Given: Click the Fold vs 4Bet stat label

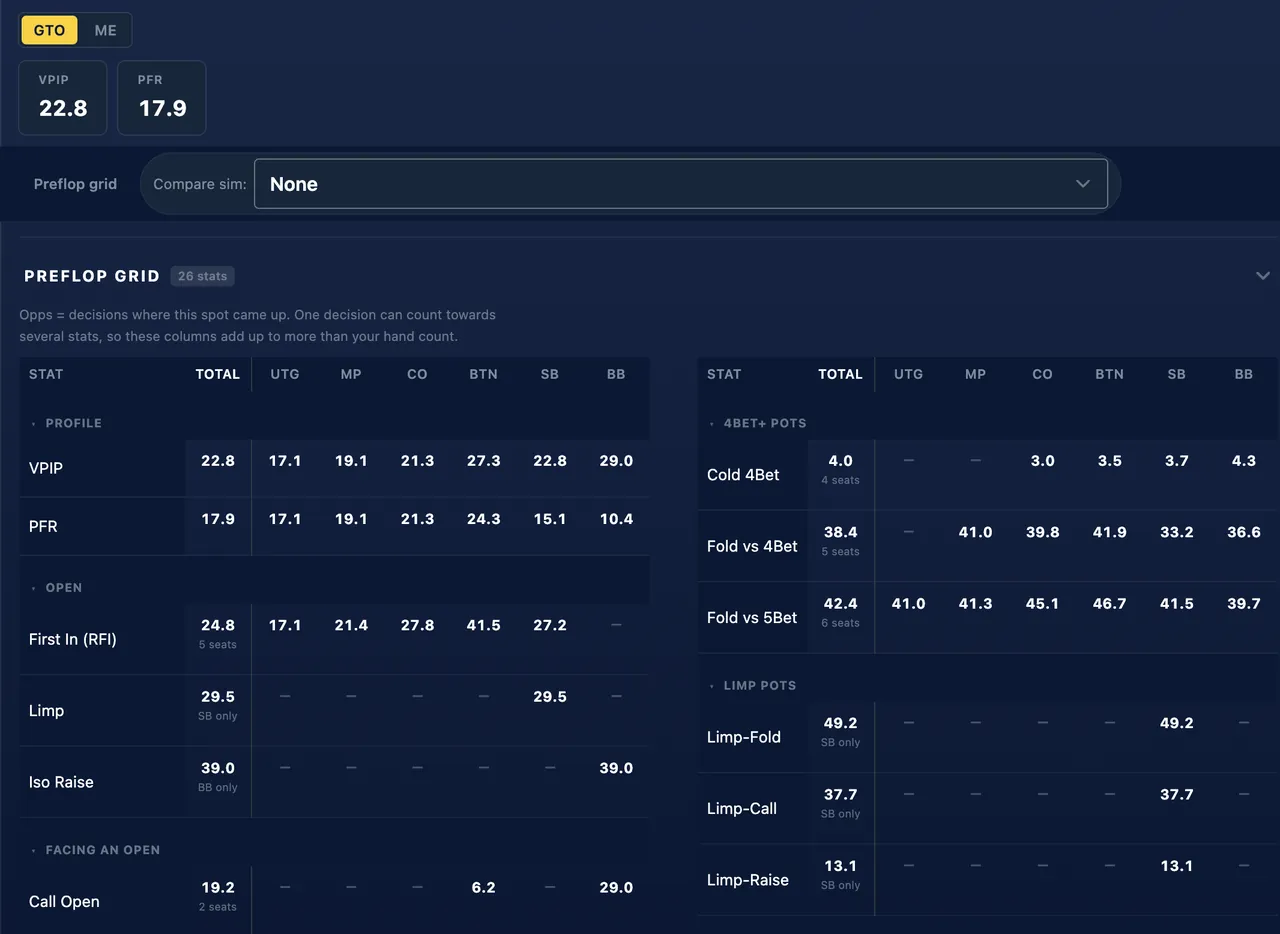Looking at the screenshot, I should click(x=752, y=546).
